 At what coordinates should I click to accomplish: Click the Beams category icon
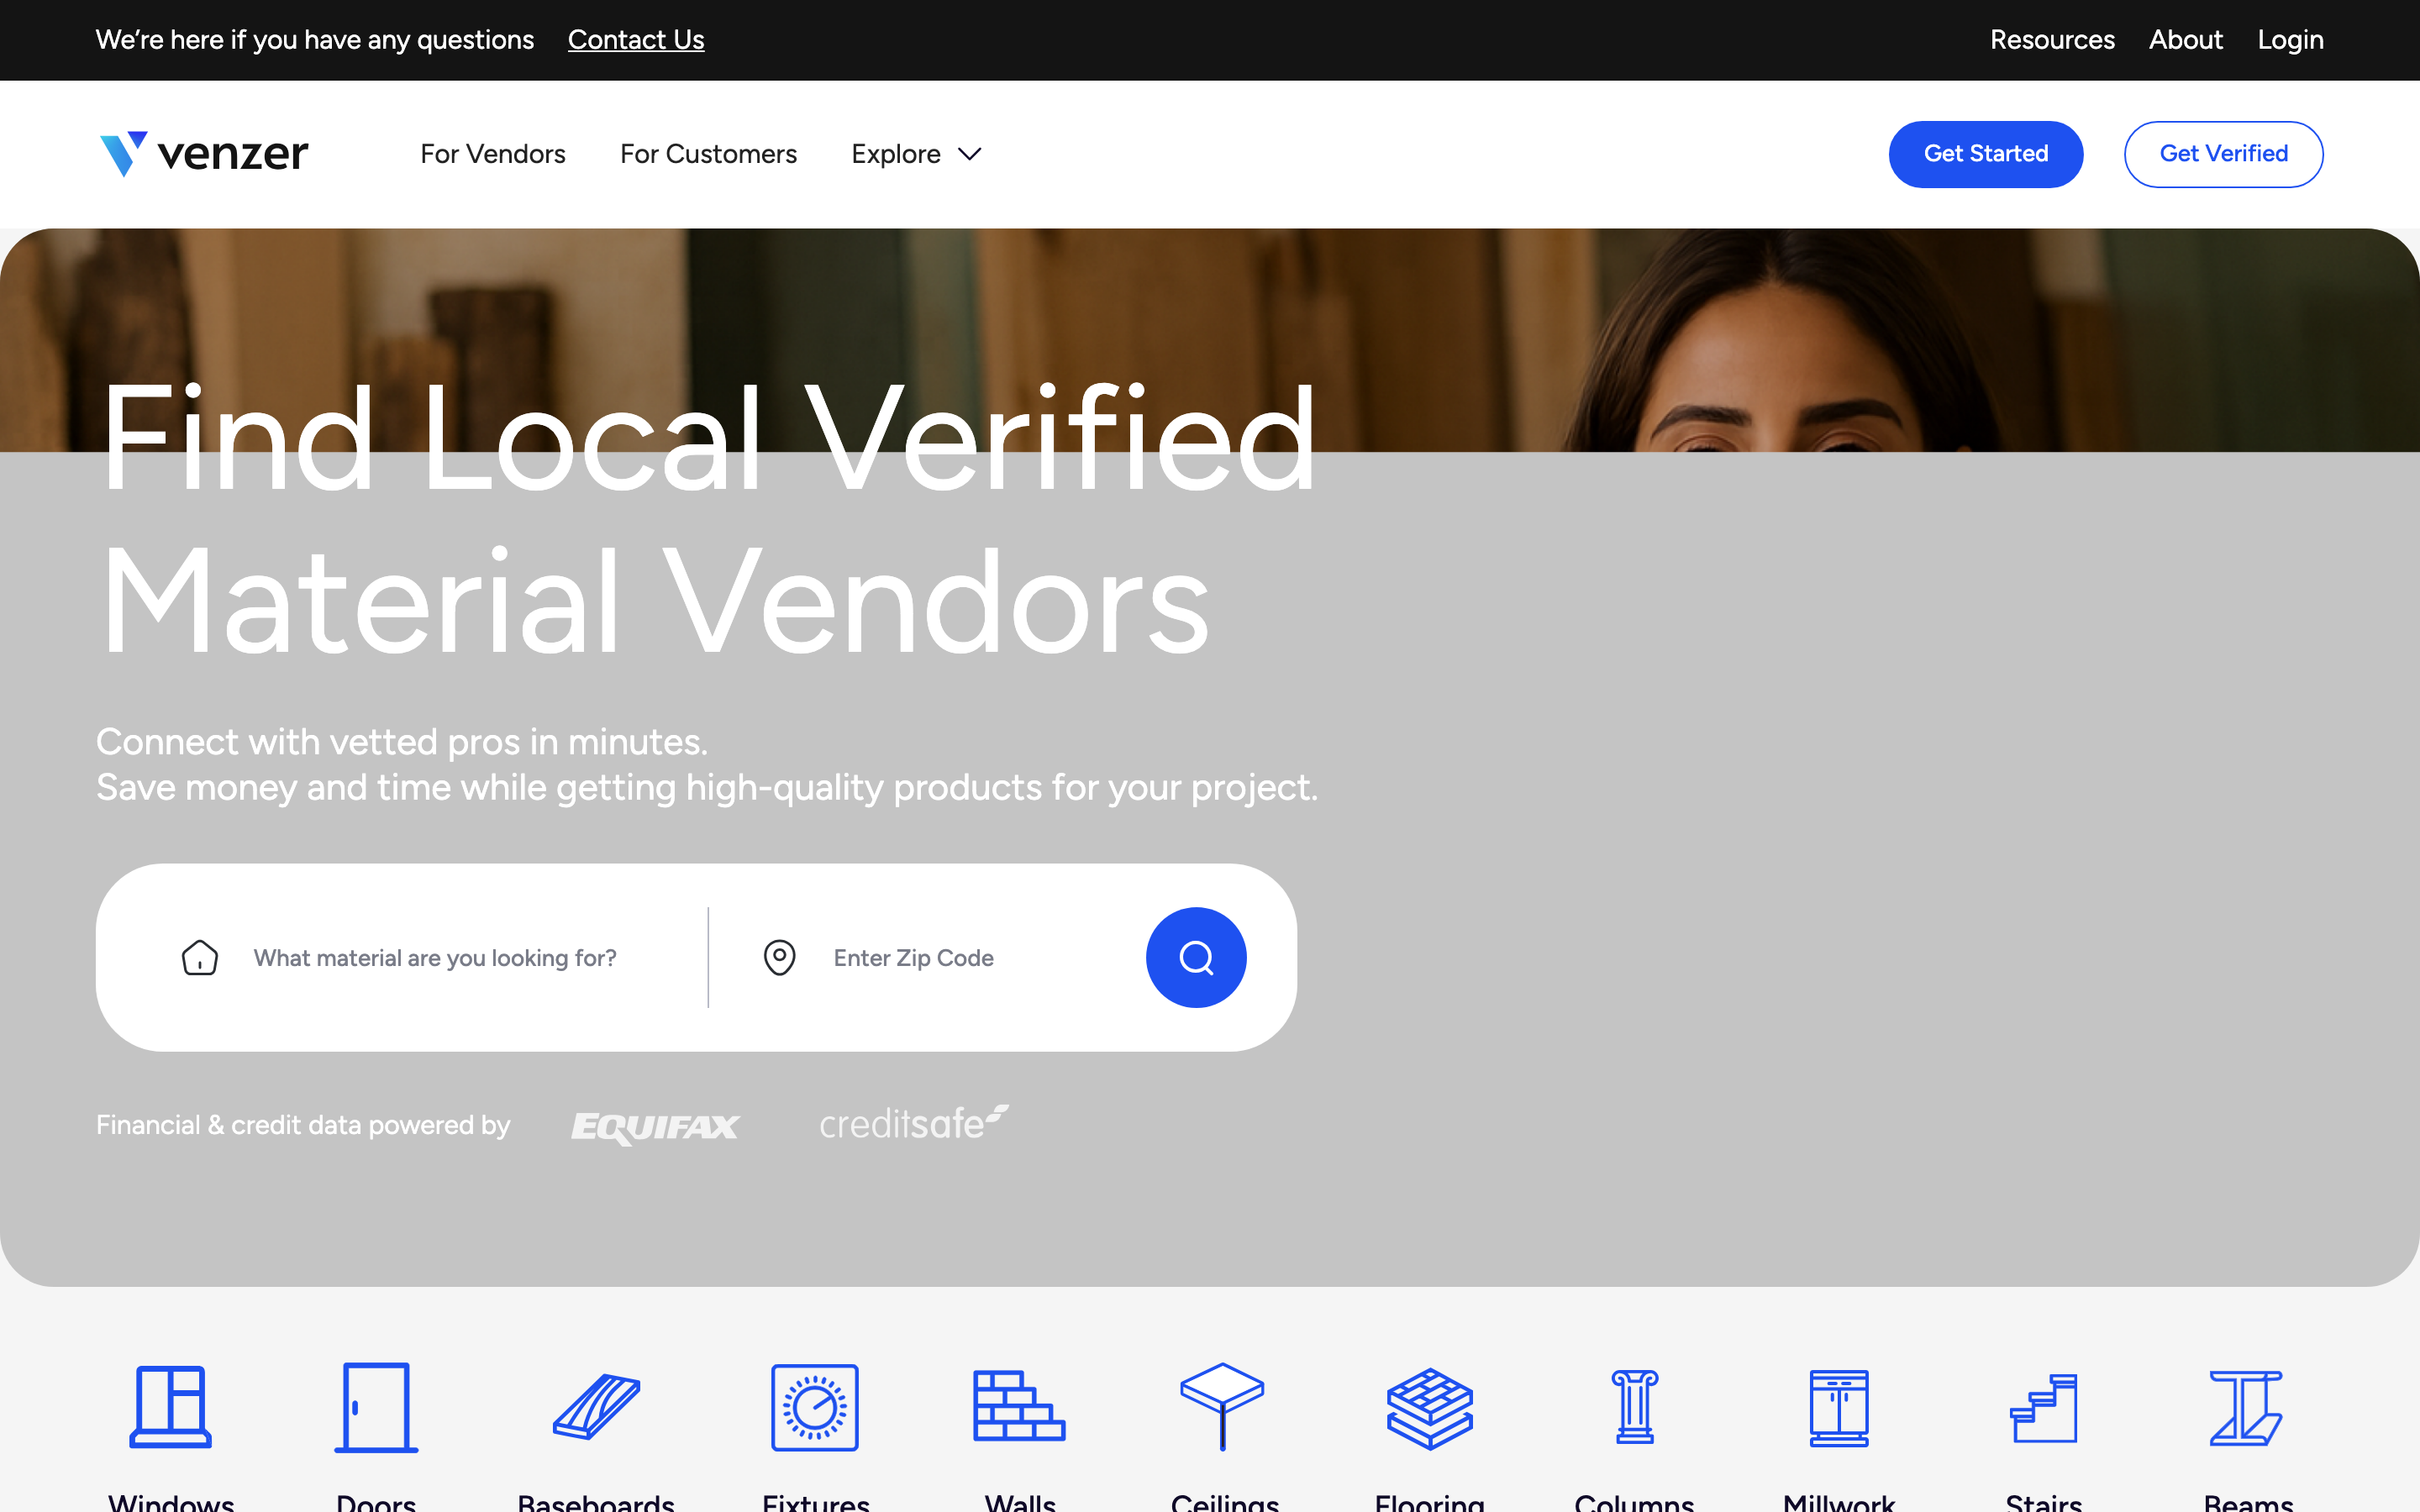coord(2246,1406)
